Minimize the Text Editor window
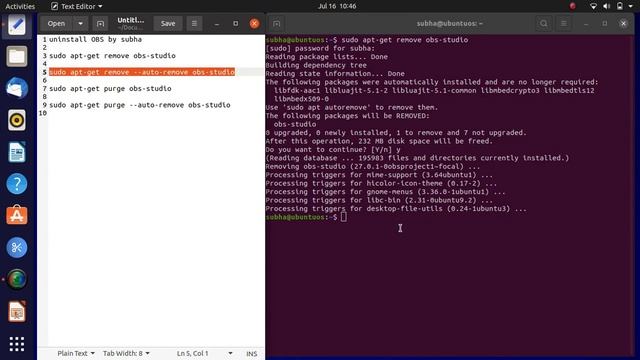This screenshot has height=360, width=640. point(217,24)
